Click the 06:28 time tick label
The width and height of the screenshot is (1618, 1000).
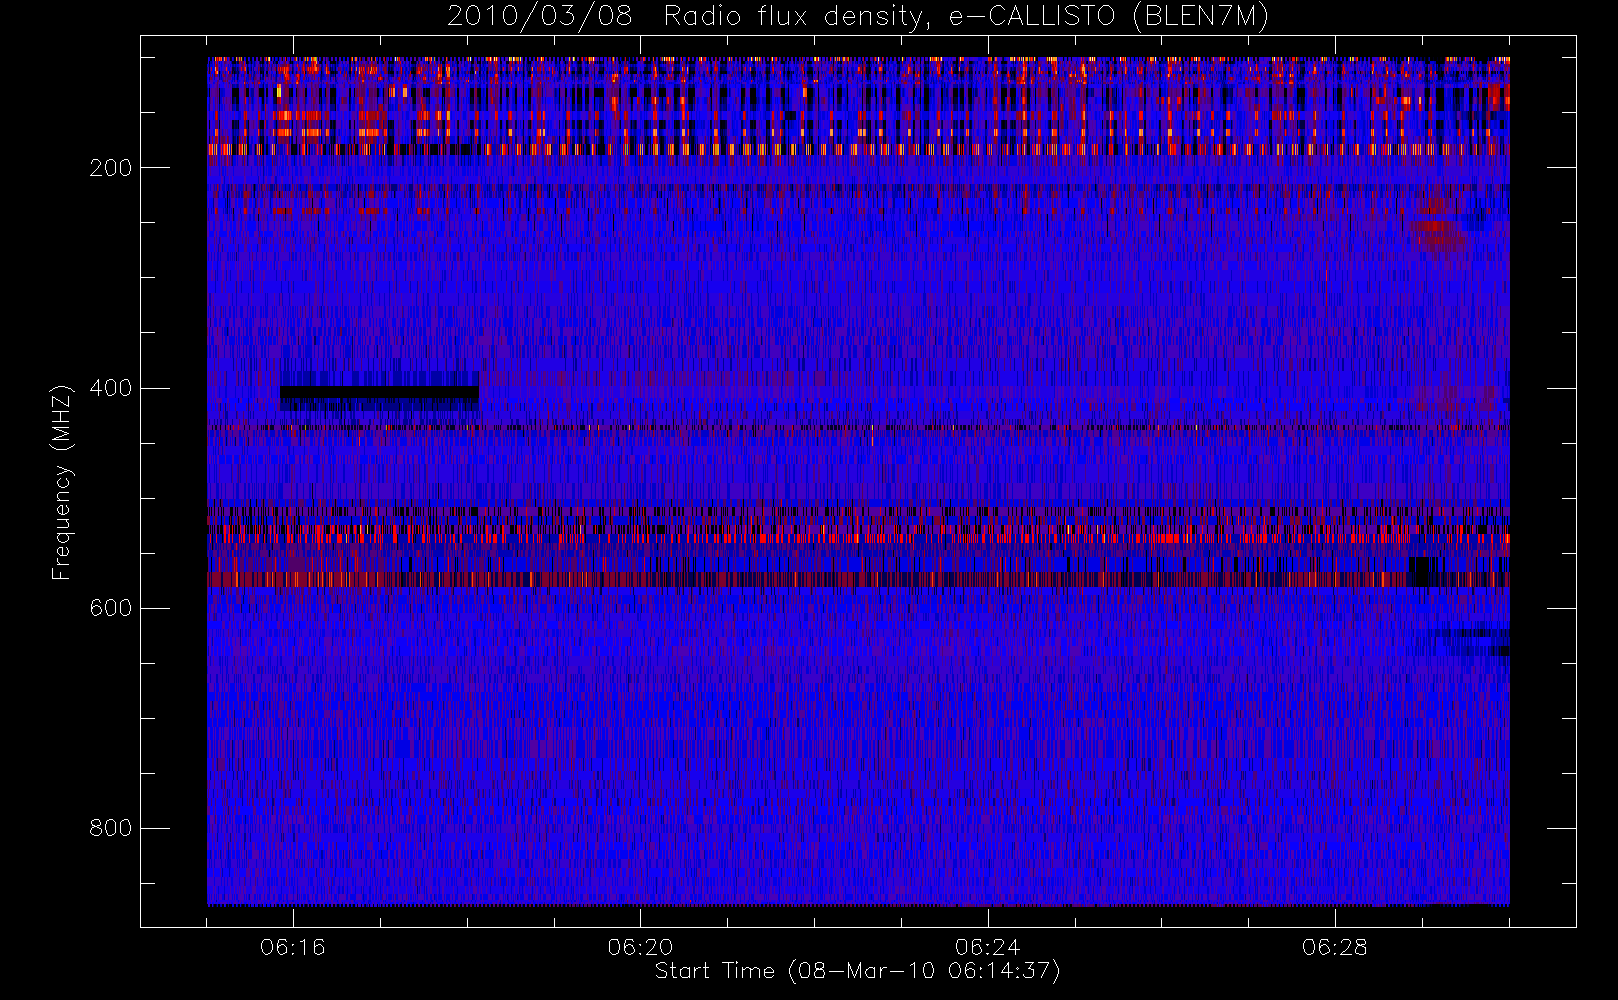coord(1334,947)
